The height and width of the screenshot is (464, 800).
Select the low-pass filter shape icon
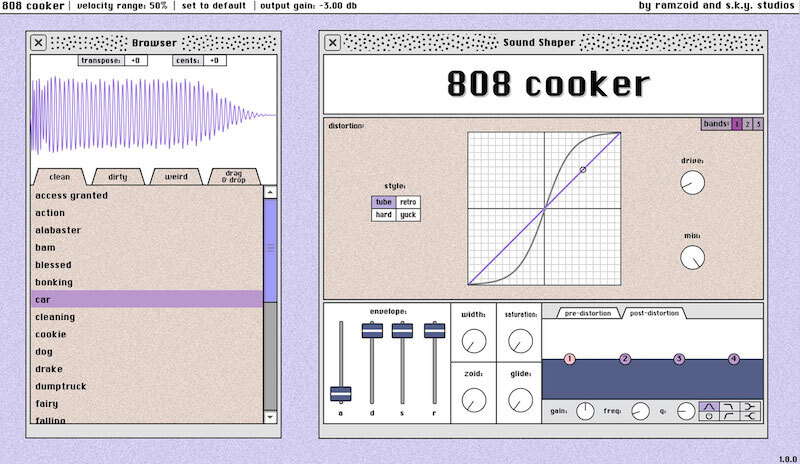coord(730,405)
